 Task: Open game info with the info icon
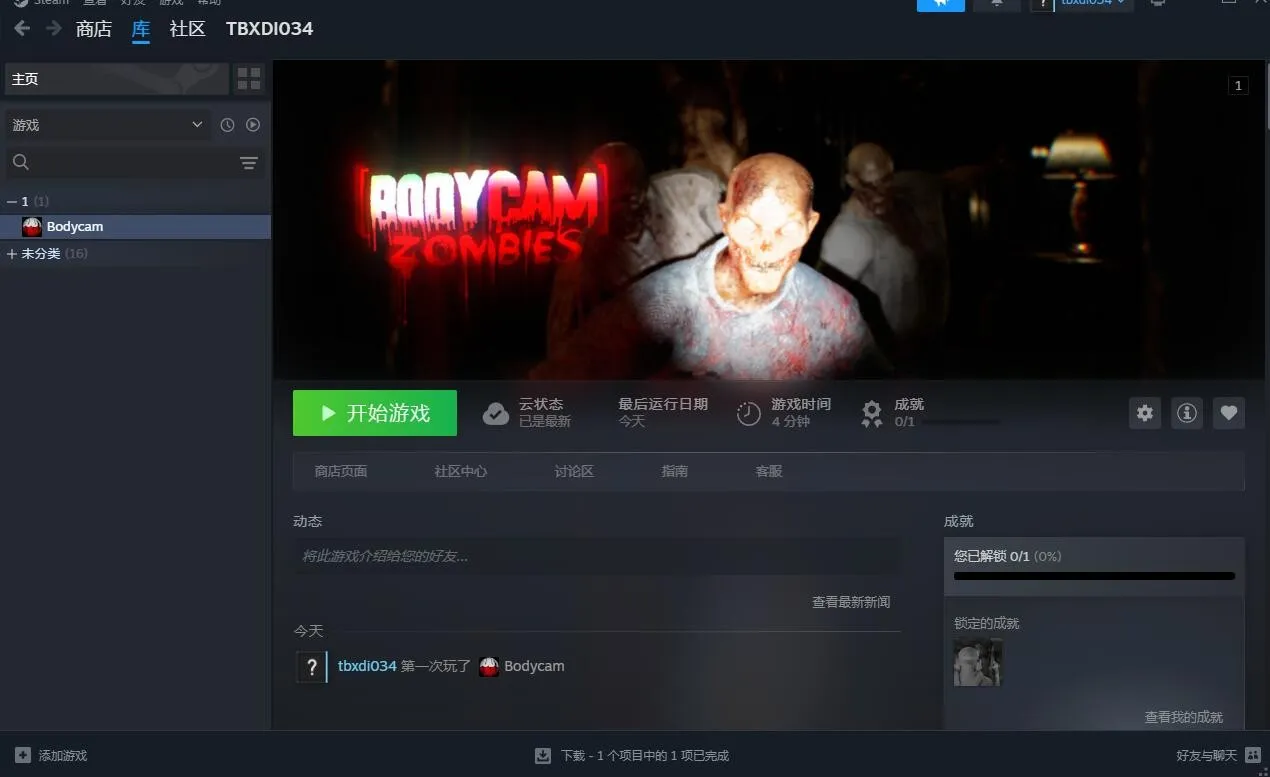point(1187,413)
